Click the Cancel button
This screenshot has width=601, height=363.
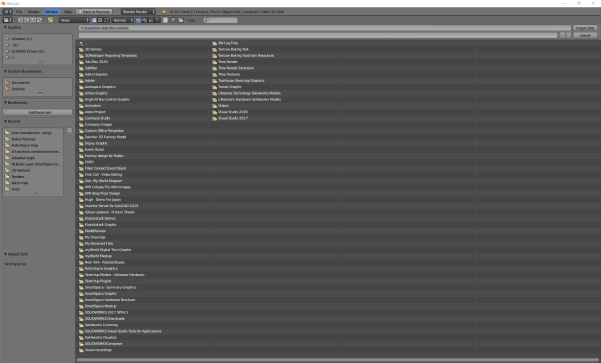585,35
